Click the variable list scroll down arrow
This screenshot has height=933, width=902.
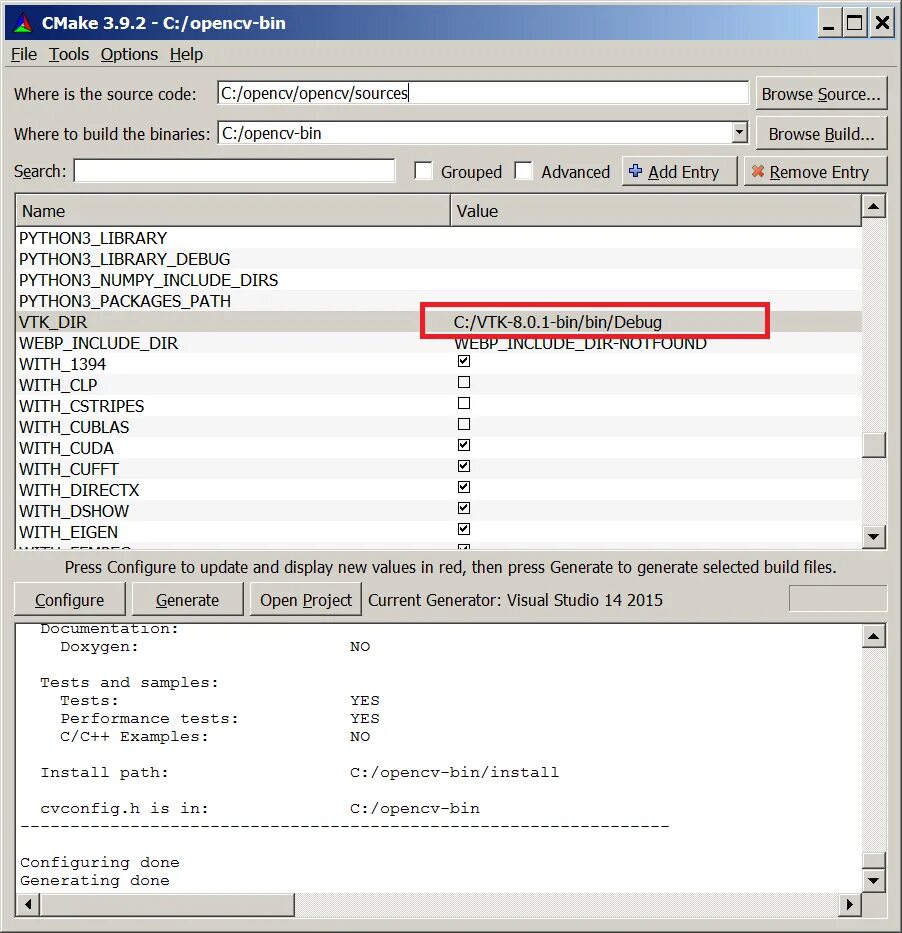[873, 537]
